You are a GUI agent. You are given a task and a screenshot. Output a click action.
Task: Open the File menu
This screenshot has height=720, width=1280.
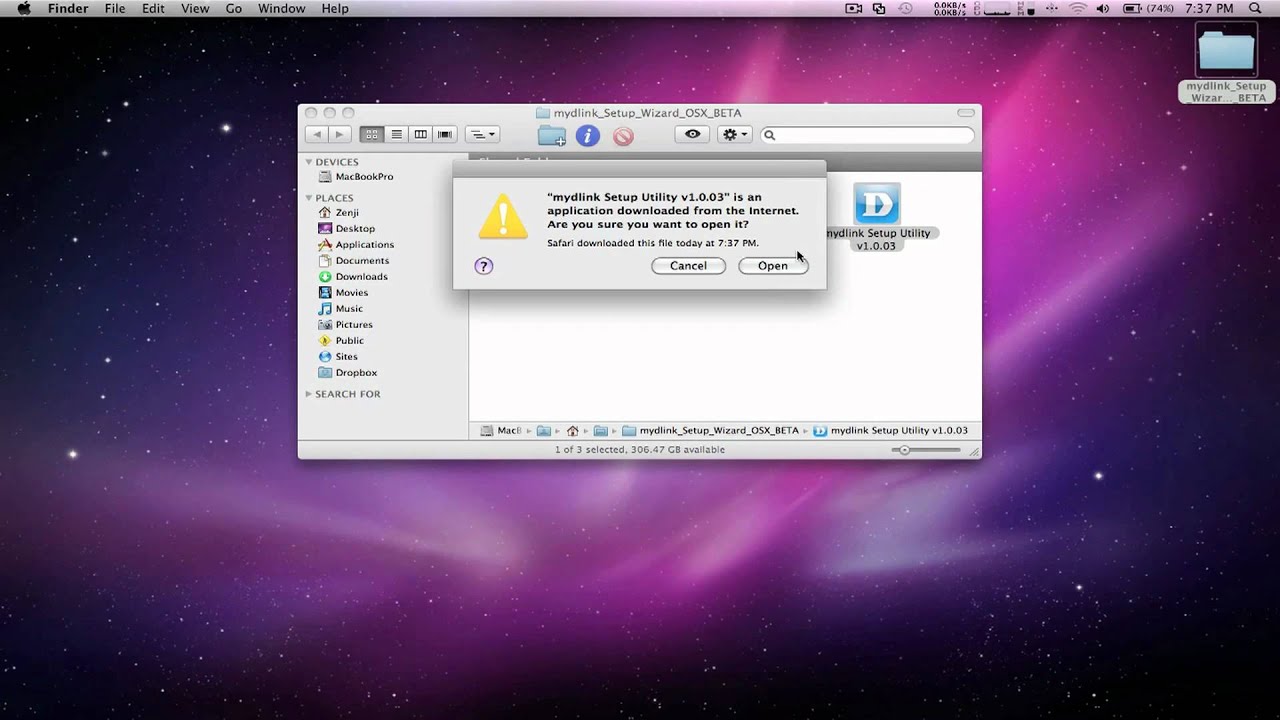[x=115, y=9]
